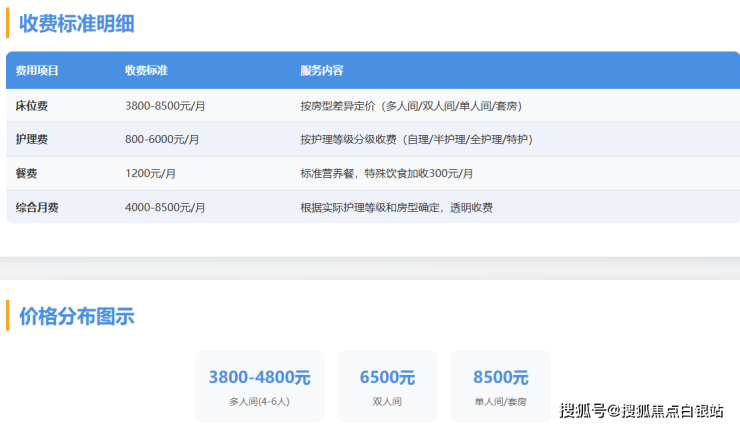Click the 价格分布图示 section heading
Viewport: 740px width, 427px height.
point(77,316)
